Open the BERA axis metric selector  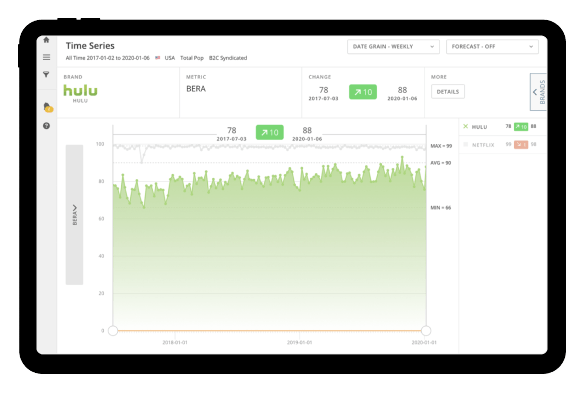click(74, 215)
